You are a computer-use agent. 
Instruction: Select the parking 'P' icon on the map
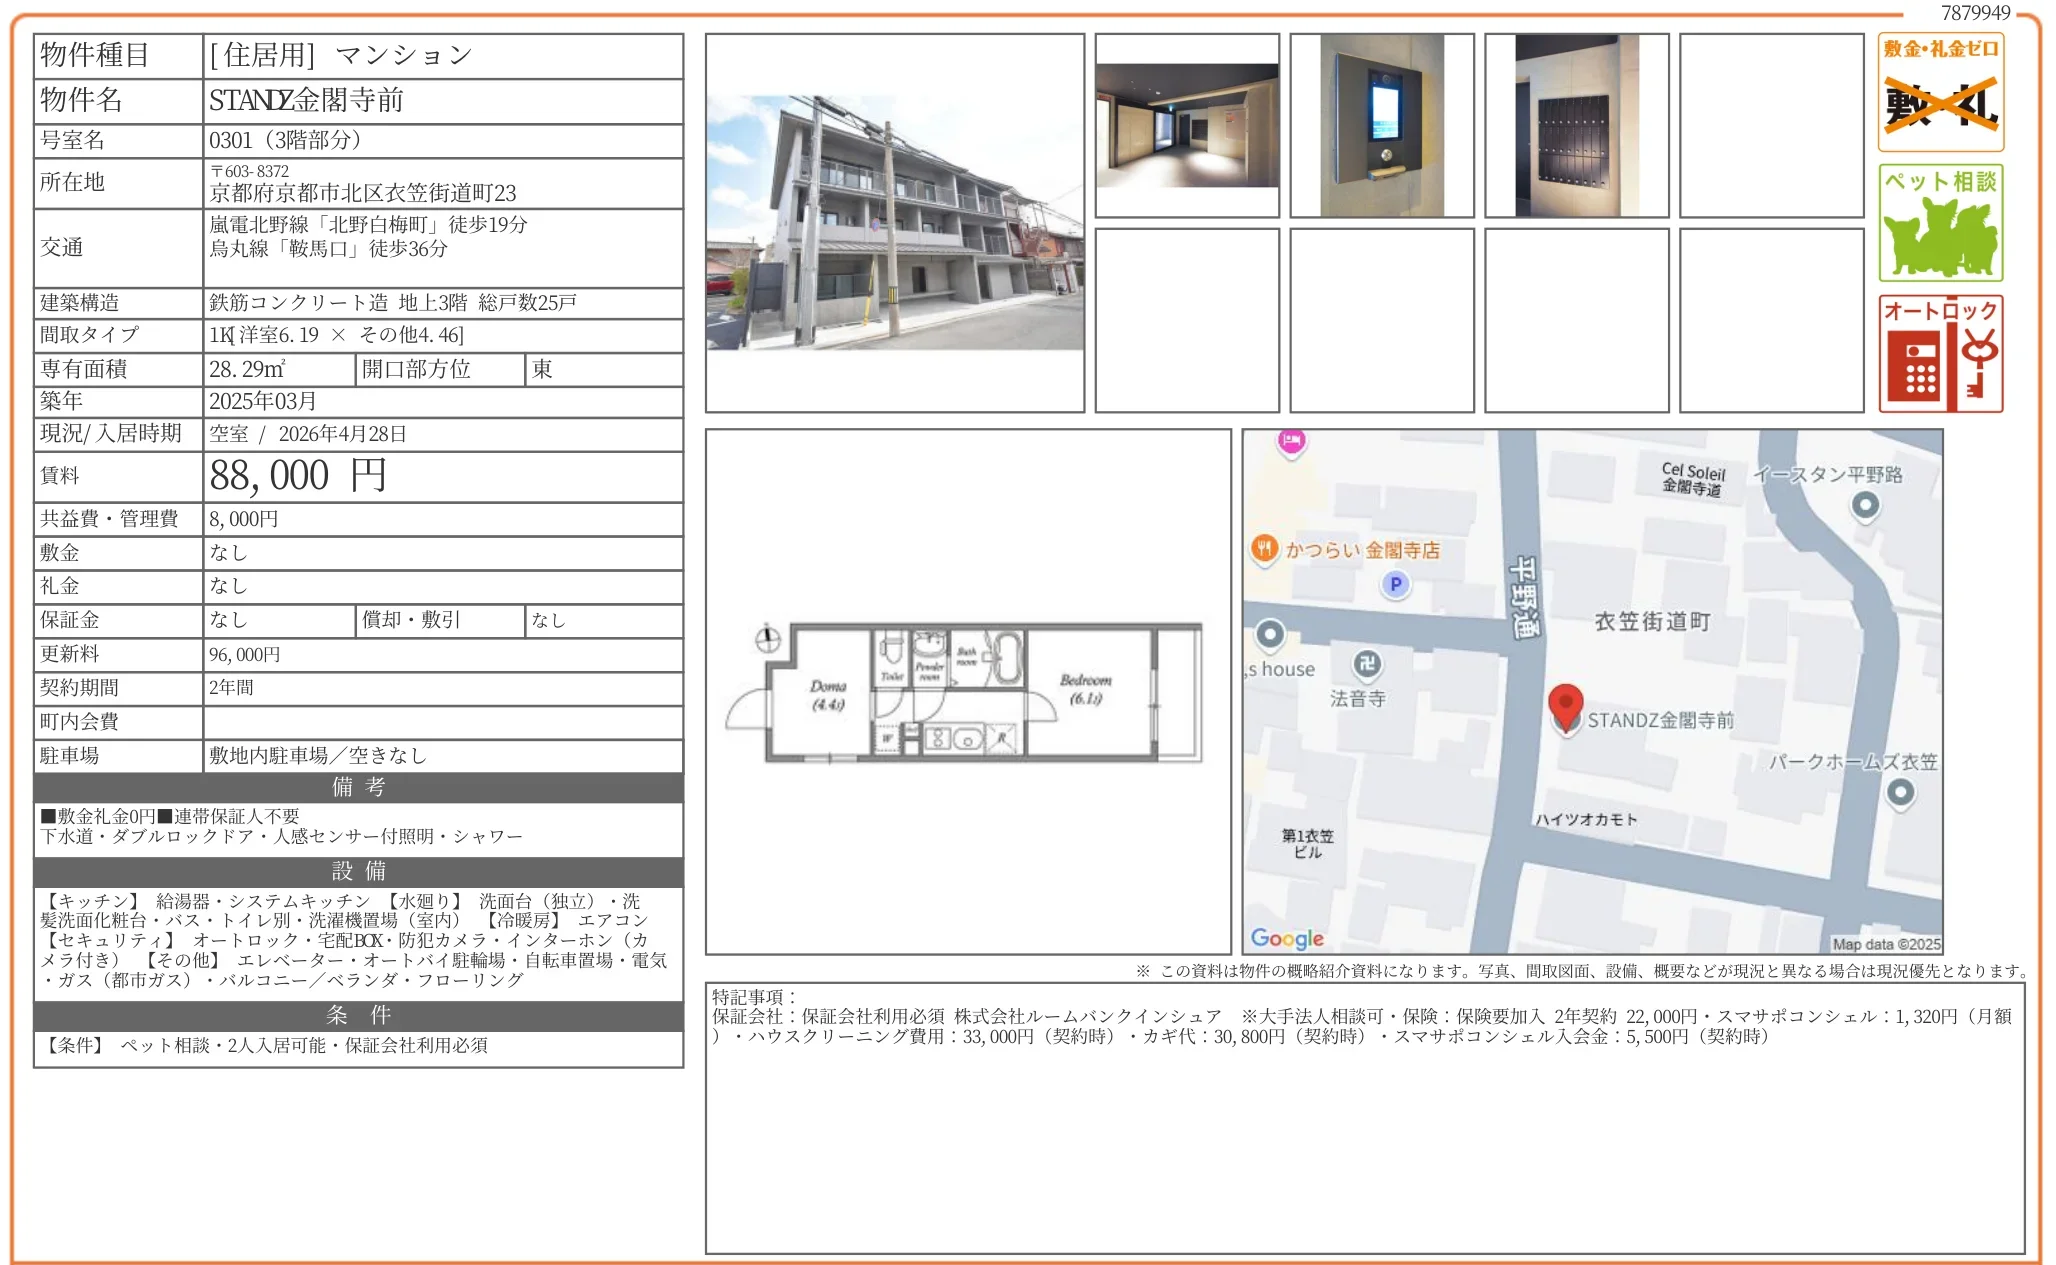[x=1396, y=583]
